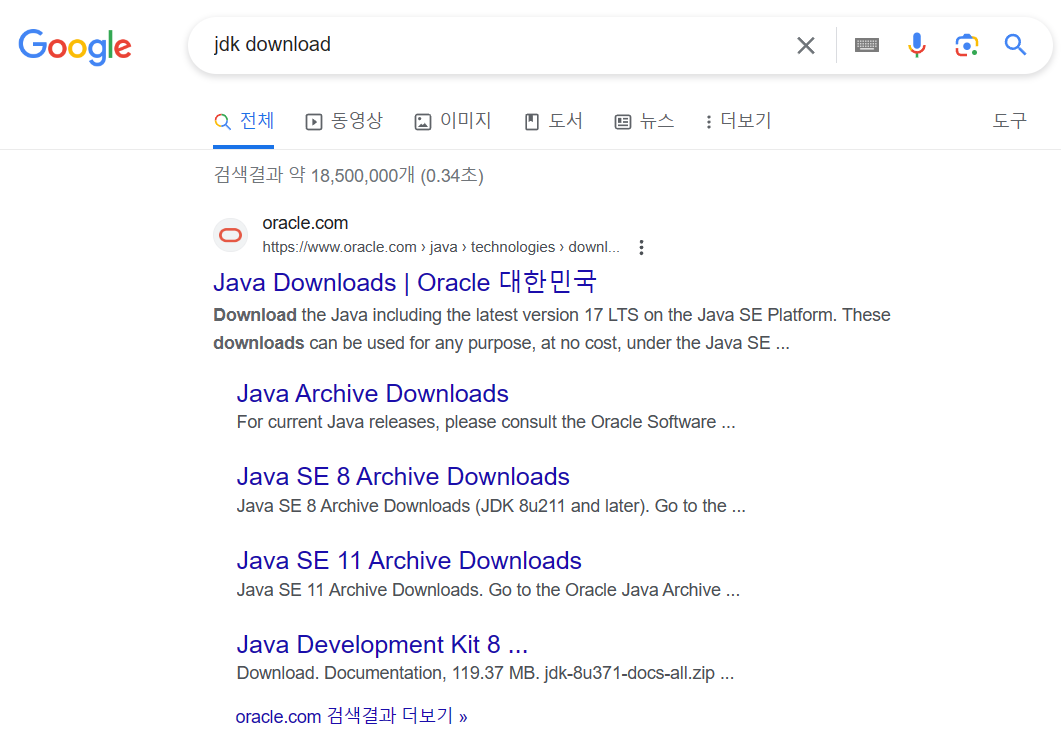The width and height of the screenshot is (1061, 732).
Task: Open the Java SE 11 Archive Downloads link
Action: coord(408,560)
